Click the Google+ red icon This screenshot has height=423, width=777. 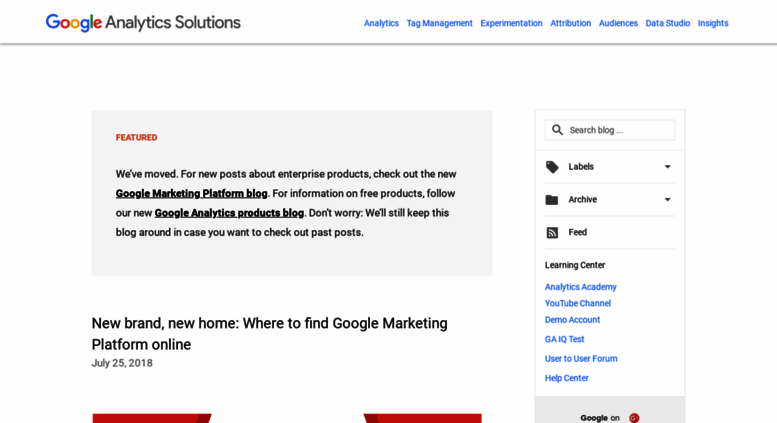tap(634, 418)
